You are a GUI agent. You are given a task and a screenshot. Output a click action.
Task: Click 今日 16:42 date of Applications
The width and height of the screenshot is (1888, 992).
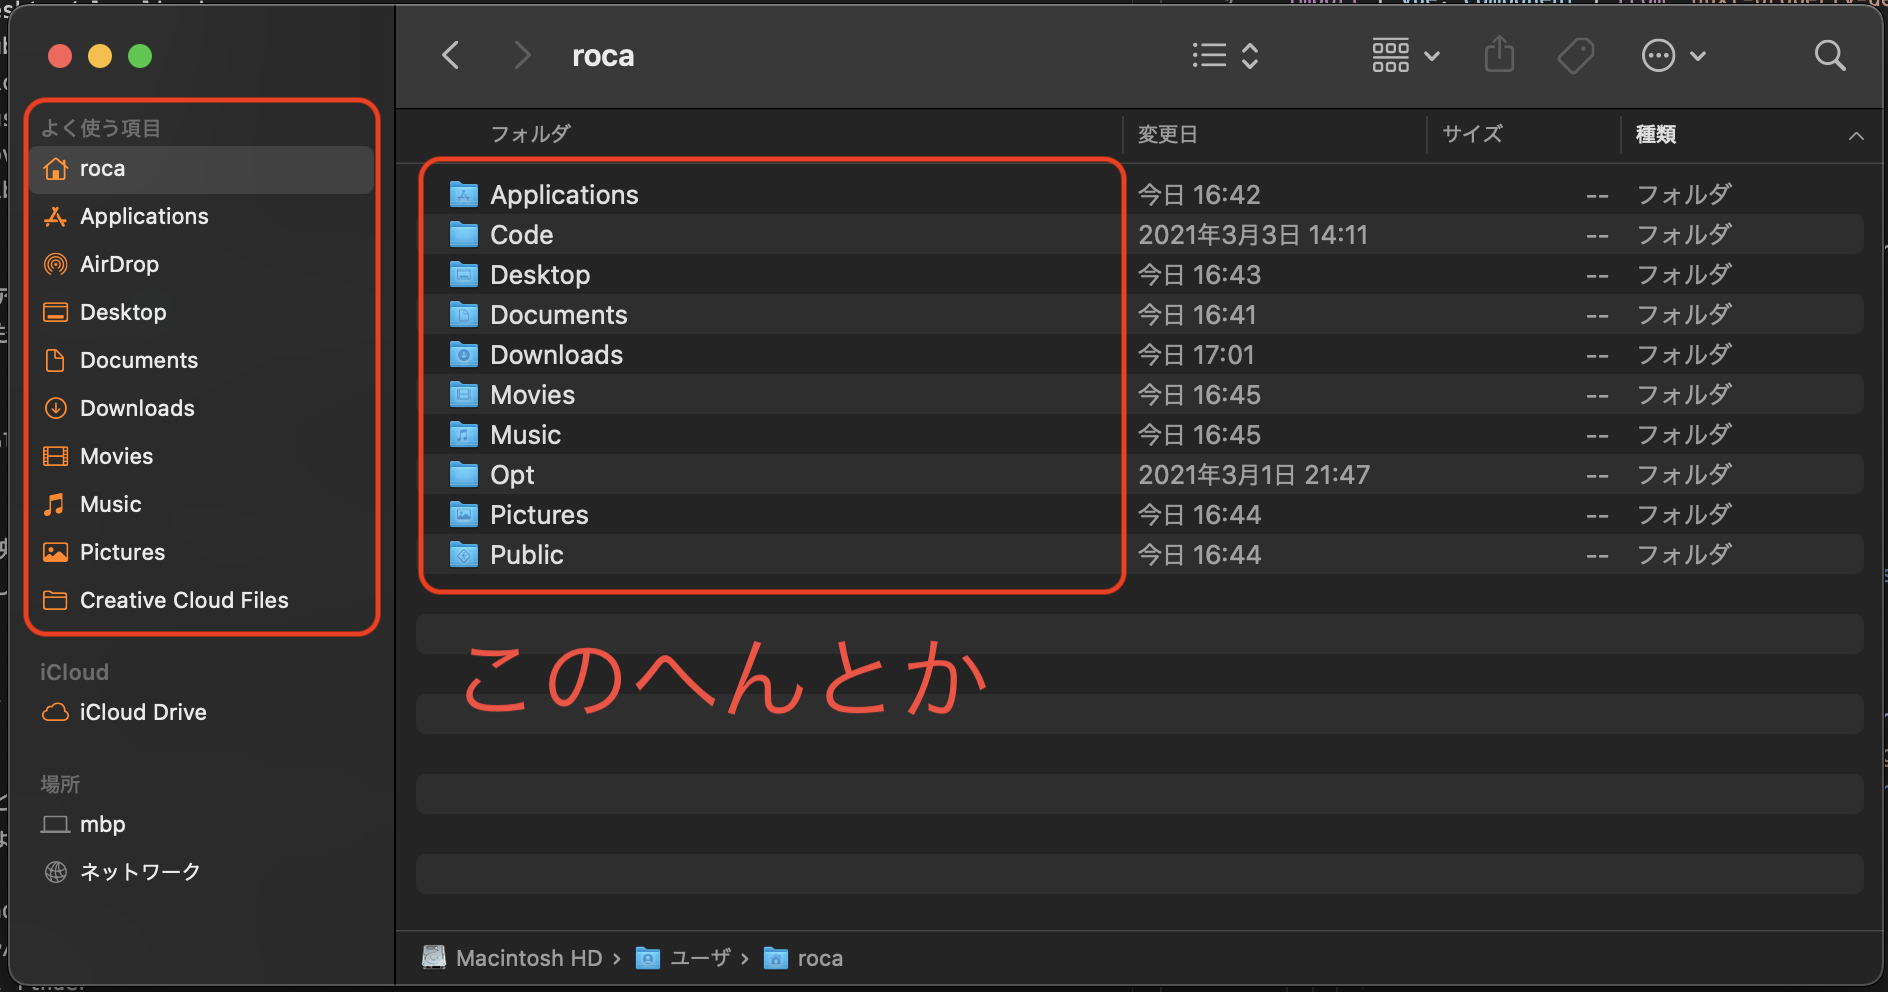tap(1199, 195)
